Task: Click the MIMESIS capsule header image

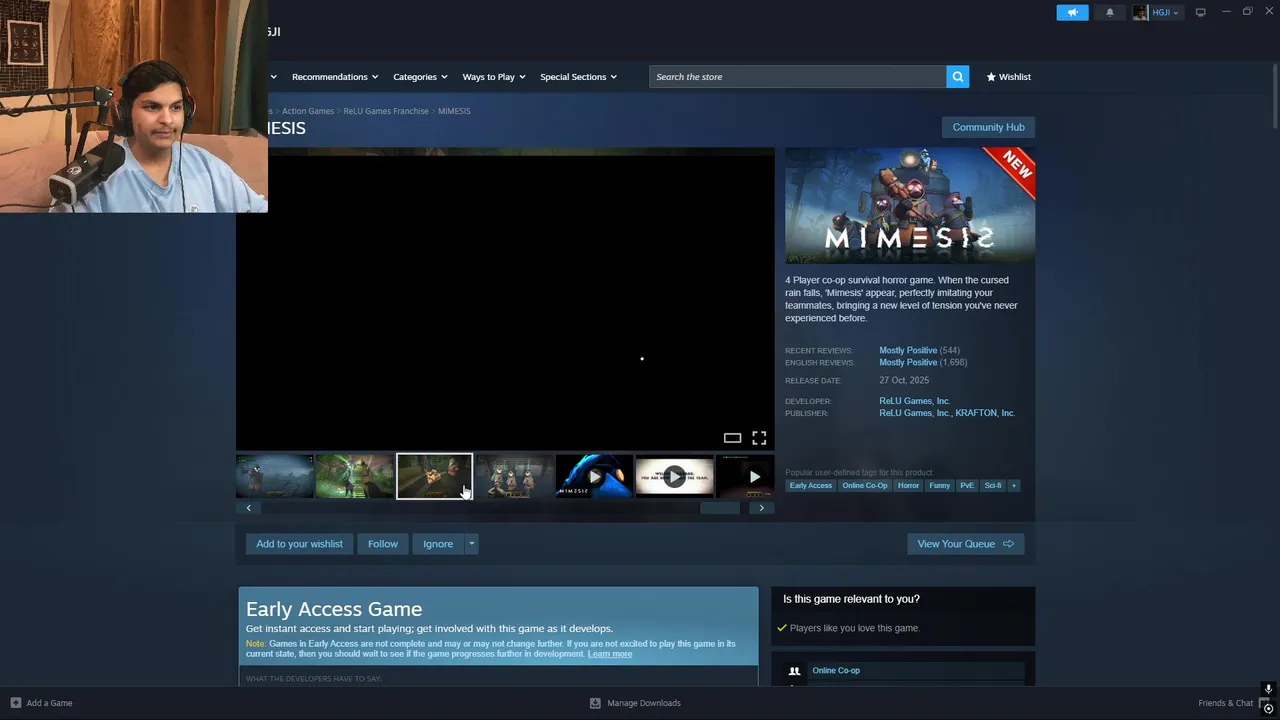Action: tap(910, 206)
